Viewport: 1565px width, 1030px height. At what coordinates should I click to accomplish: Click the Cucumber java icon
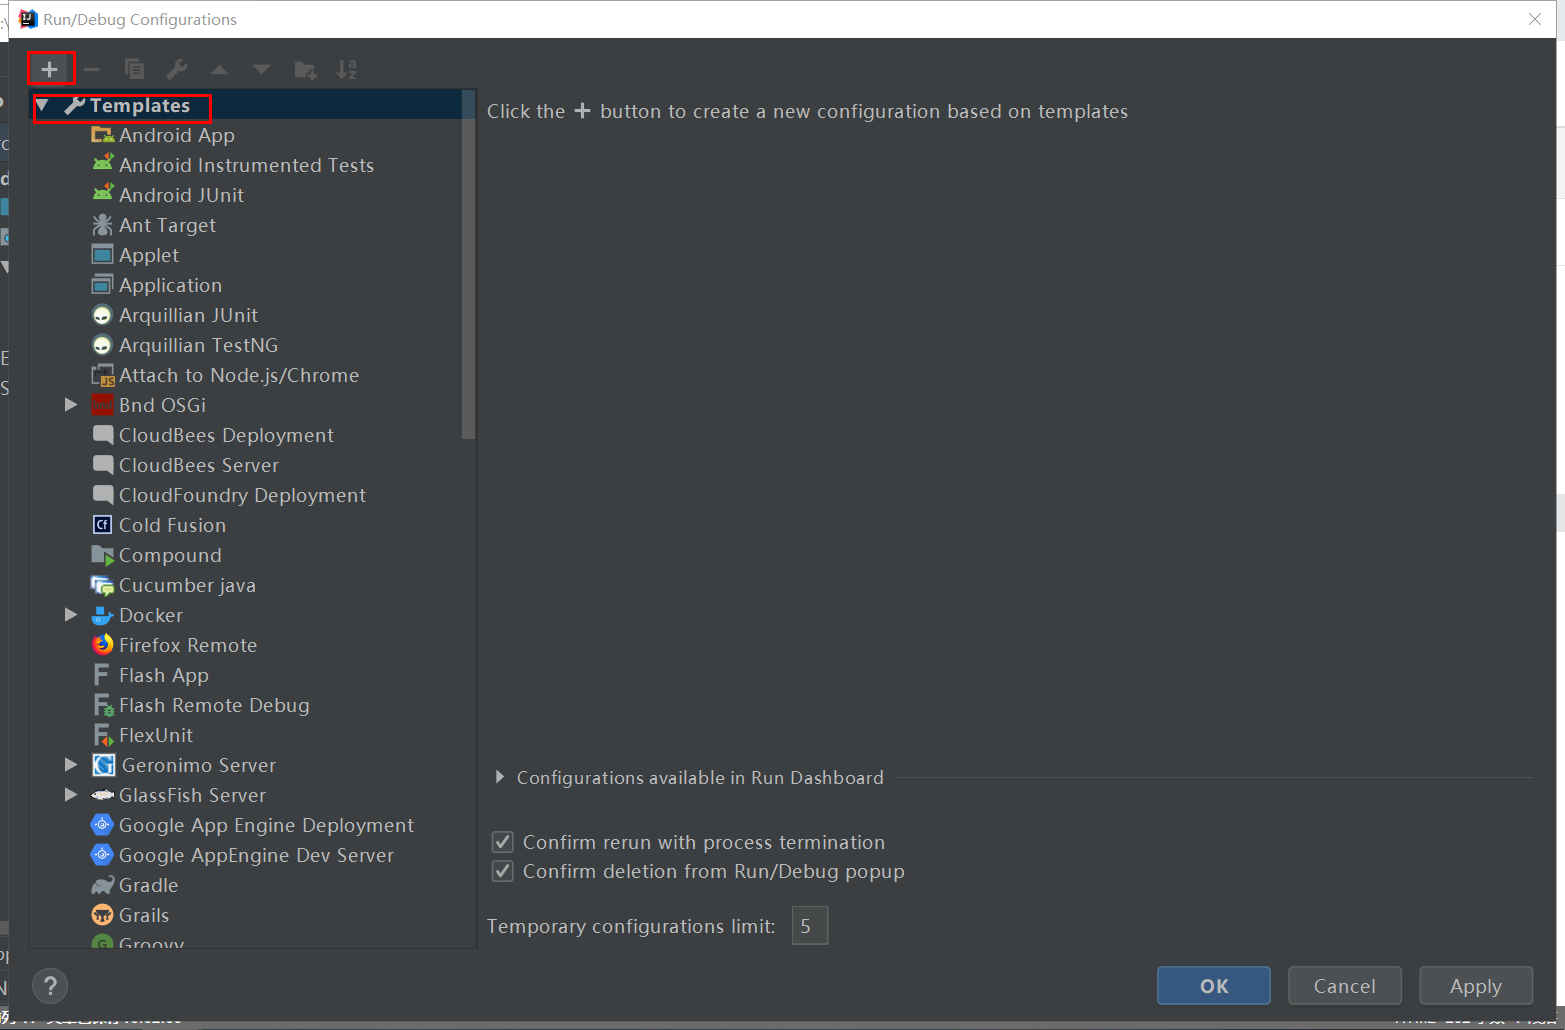pyautogui.click(x=102, y=585)
